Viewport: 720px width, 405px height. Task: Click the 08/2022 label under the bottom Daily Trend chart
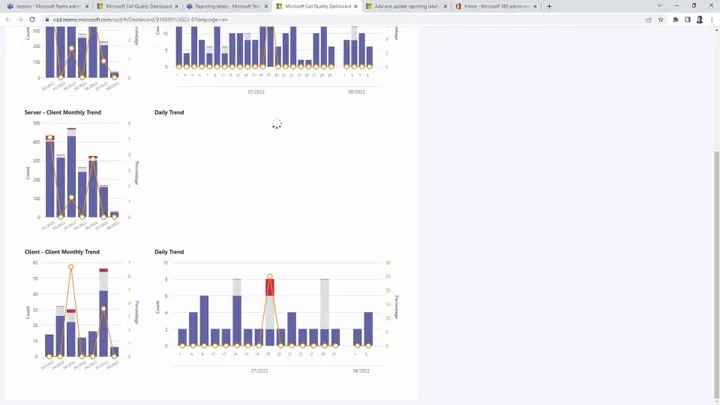[x=361, y=371]
